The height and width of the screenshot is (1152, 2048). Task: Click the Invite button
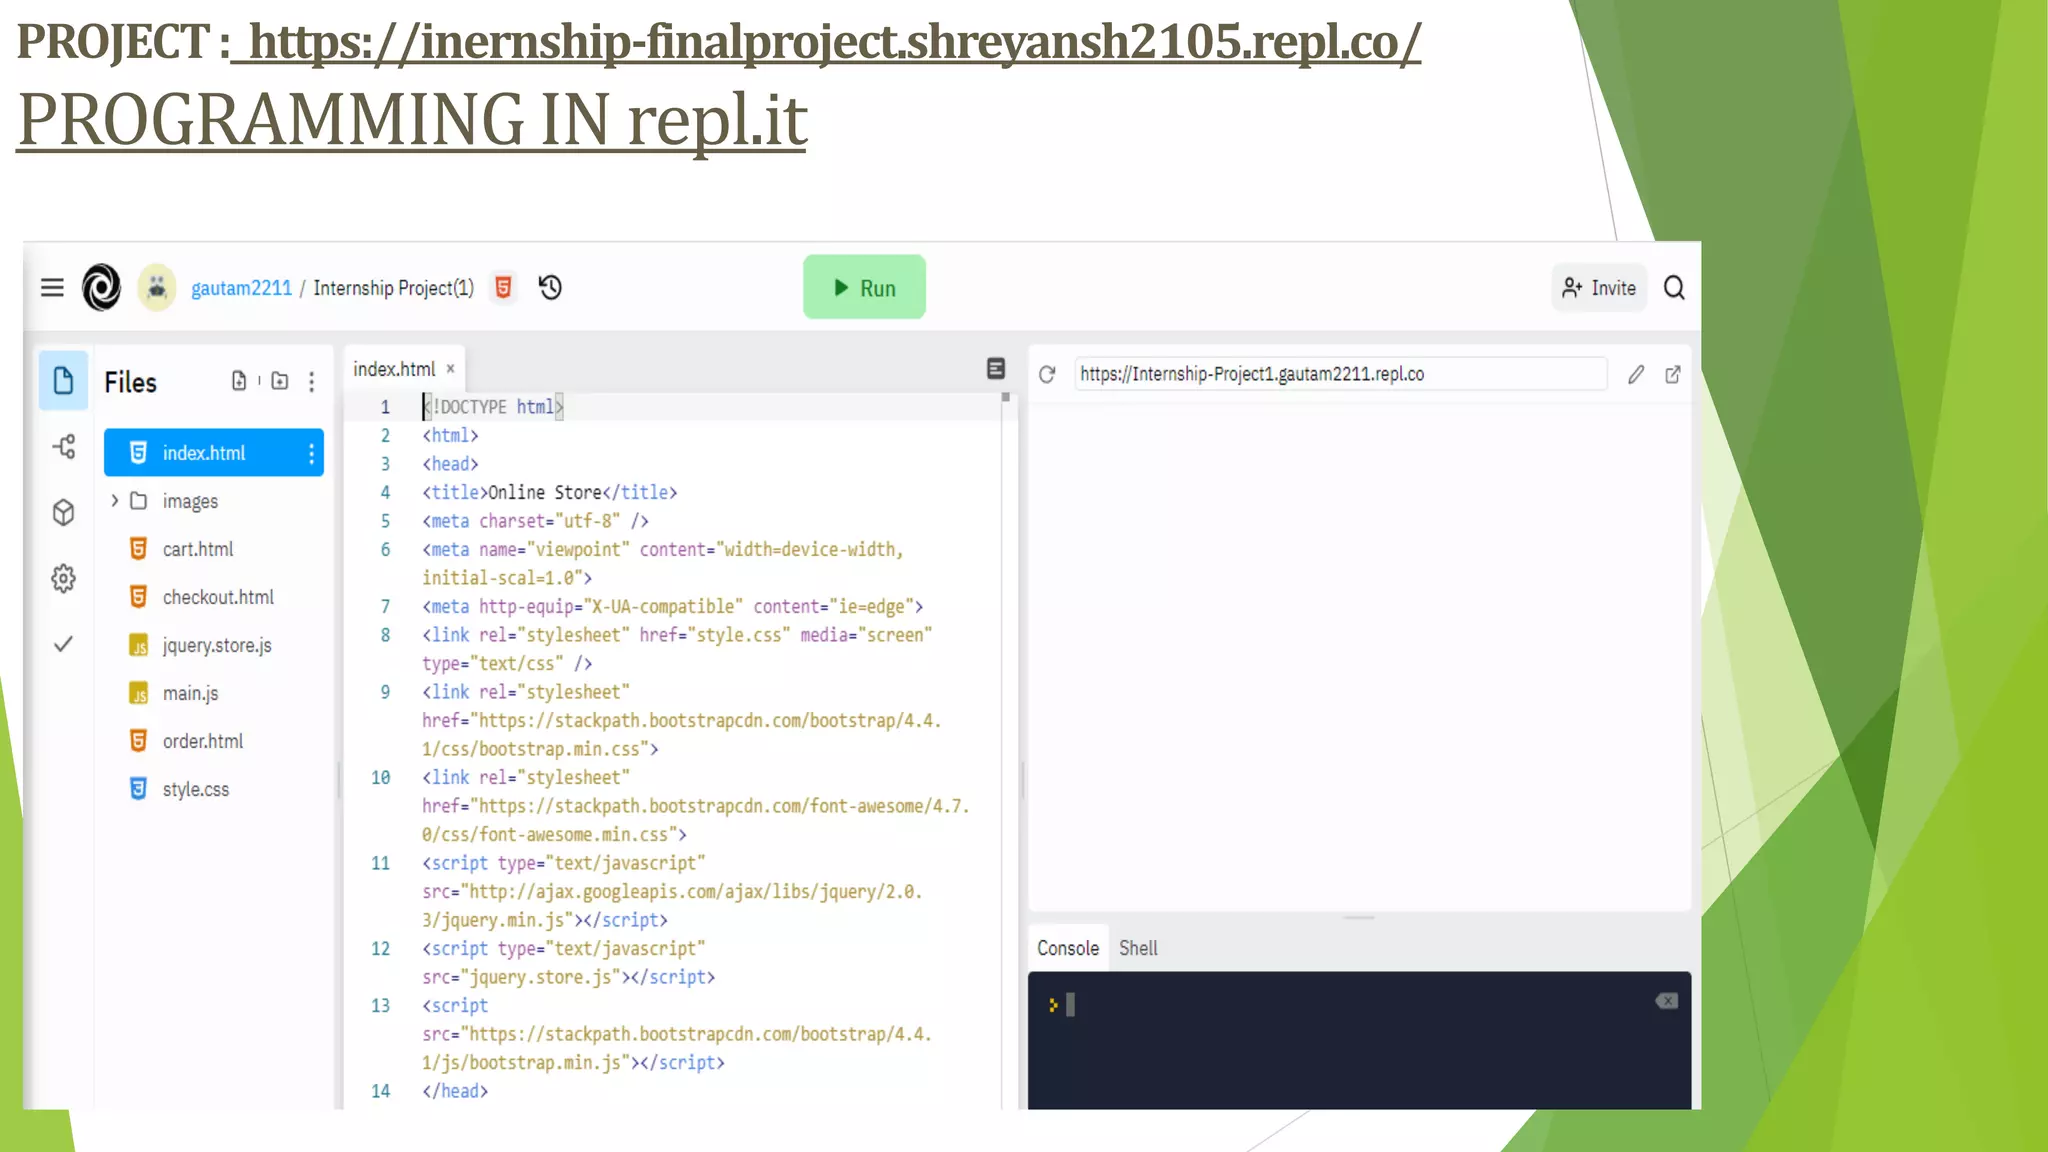coord(1599,288)
